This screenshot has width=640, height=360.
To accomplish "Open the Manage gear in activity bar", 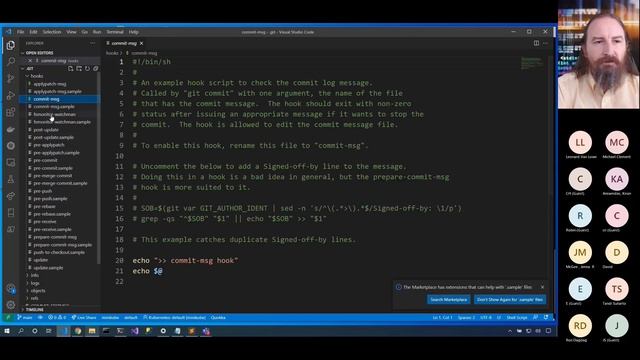I will (11, 305).
